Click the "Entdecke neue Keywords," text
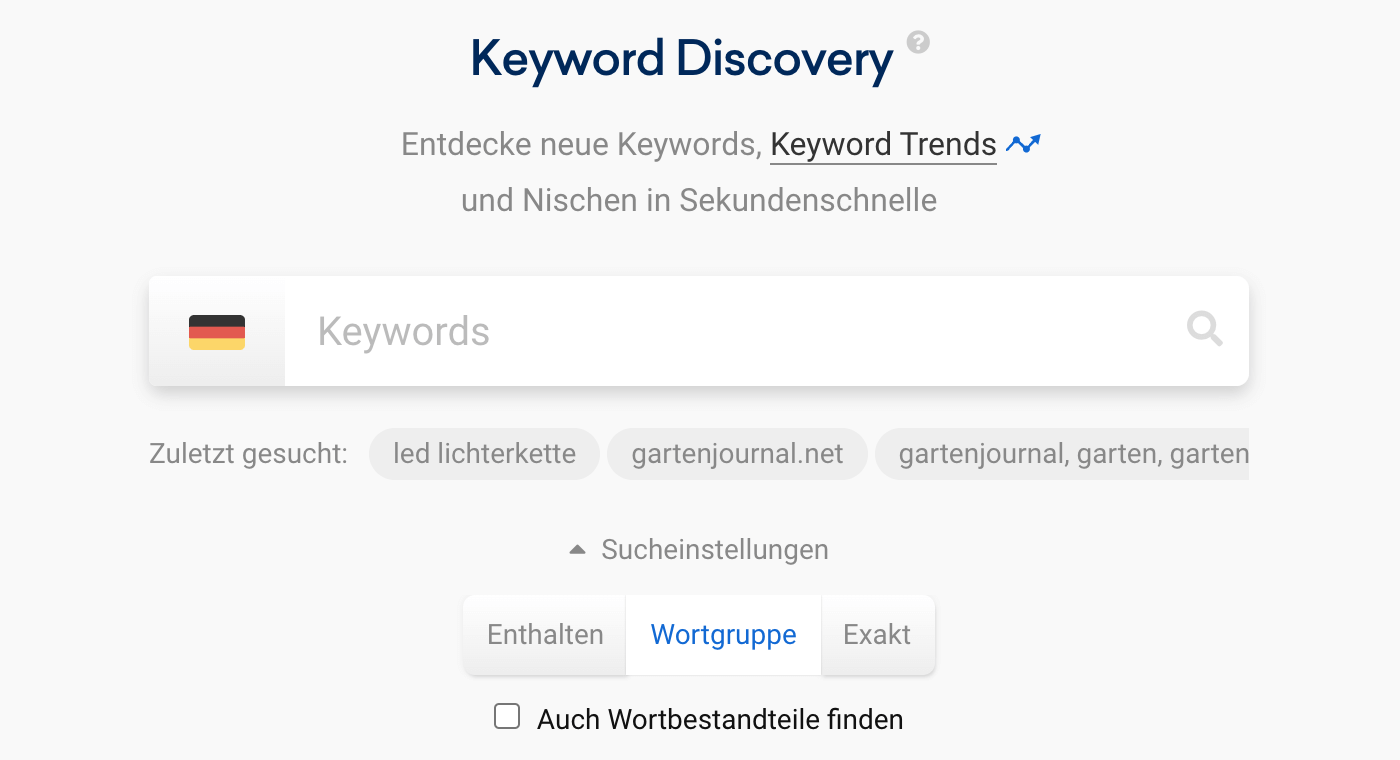1400x760 pixels. [x=580, y=145]
